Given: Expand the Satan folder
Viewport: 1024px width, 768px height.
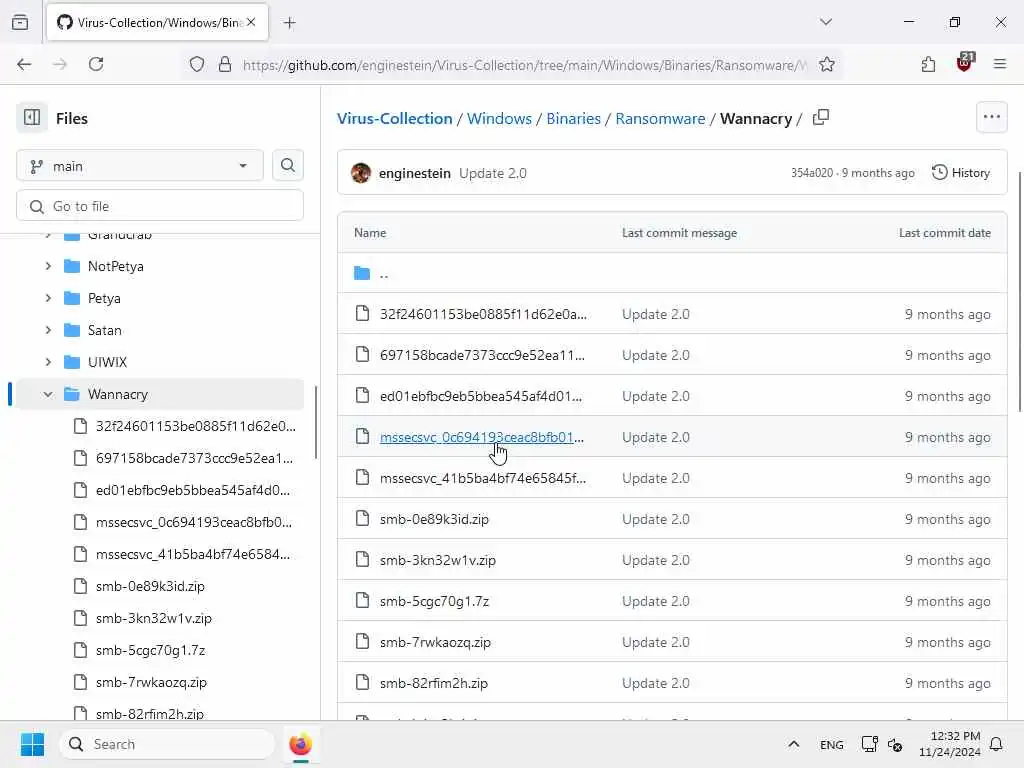Looking at the screenshot, I should (48, 330).
